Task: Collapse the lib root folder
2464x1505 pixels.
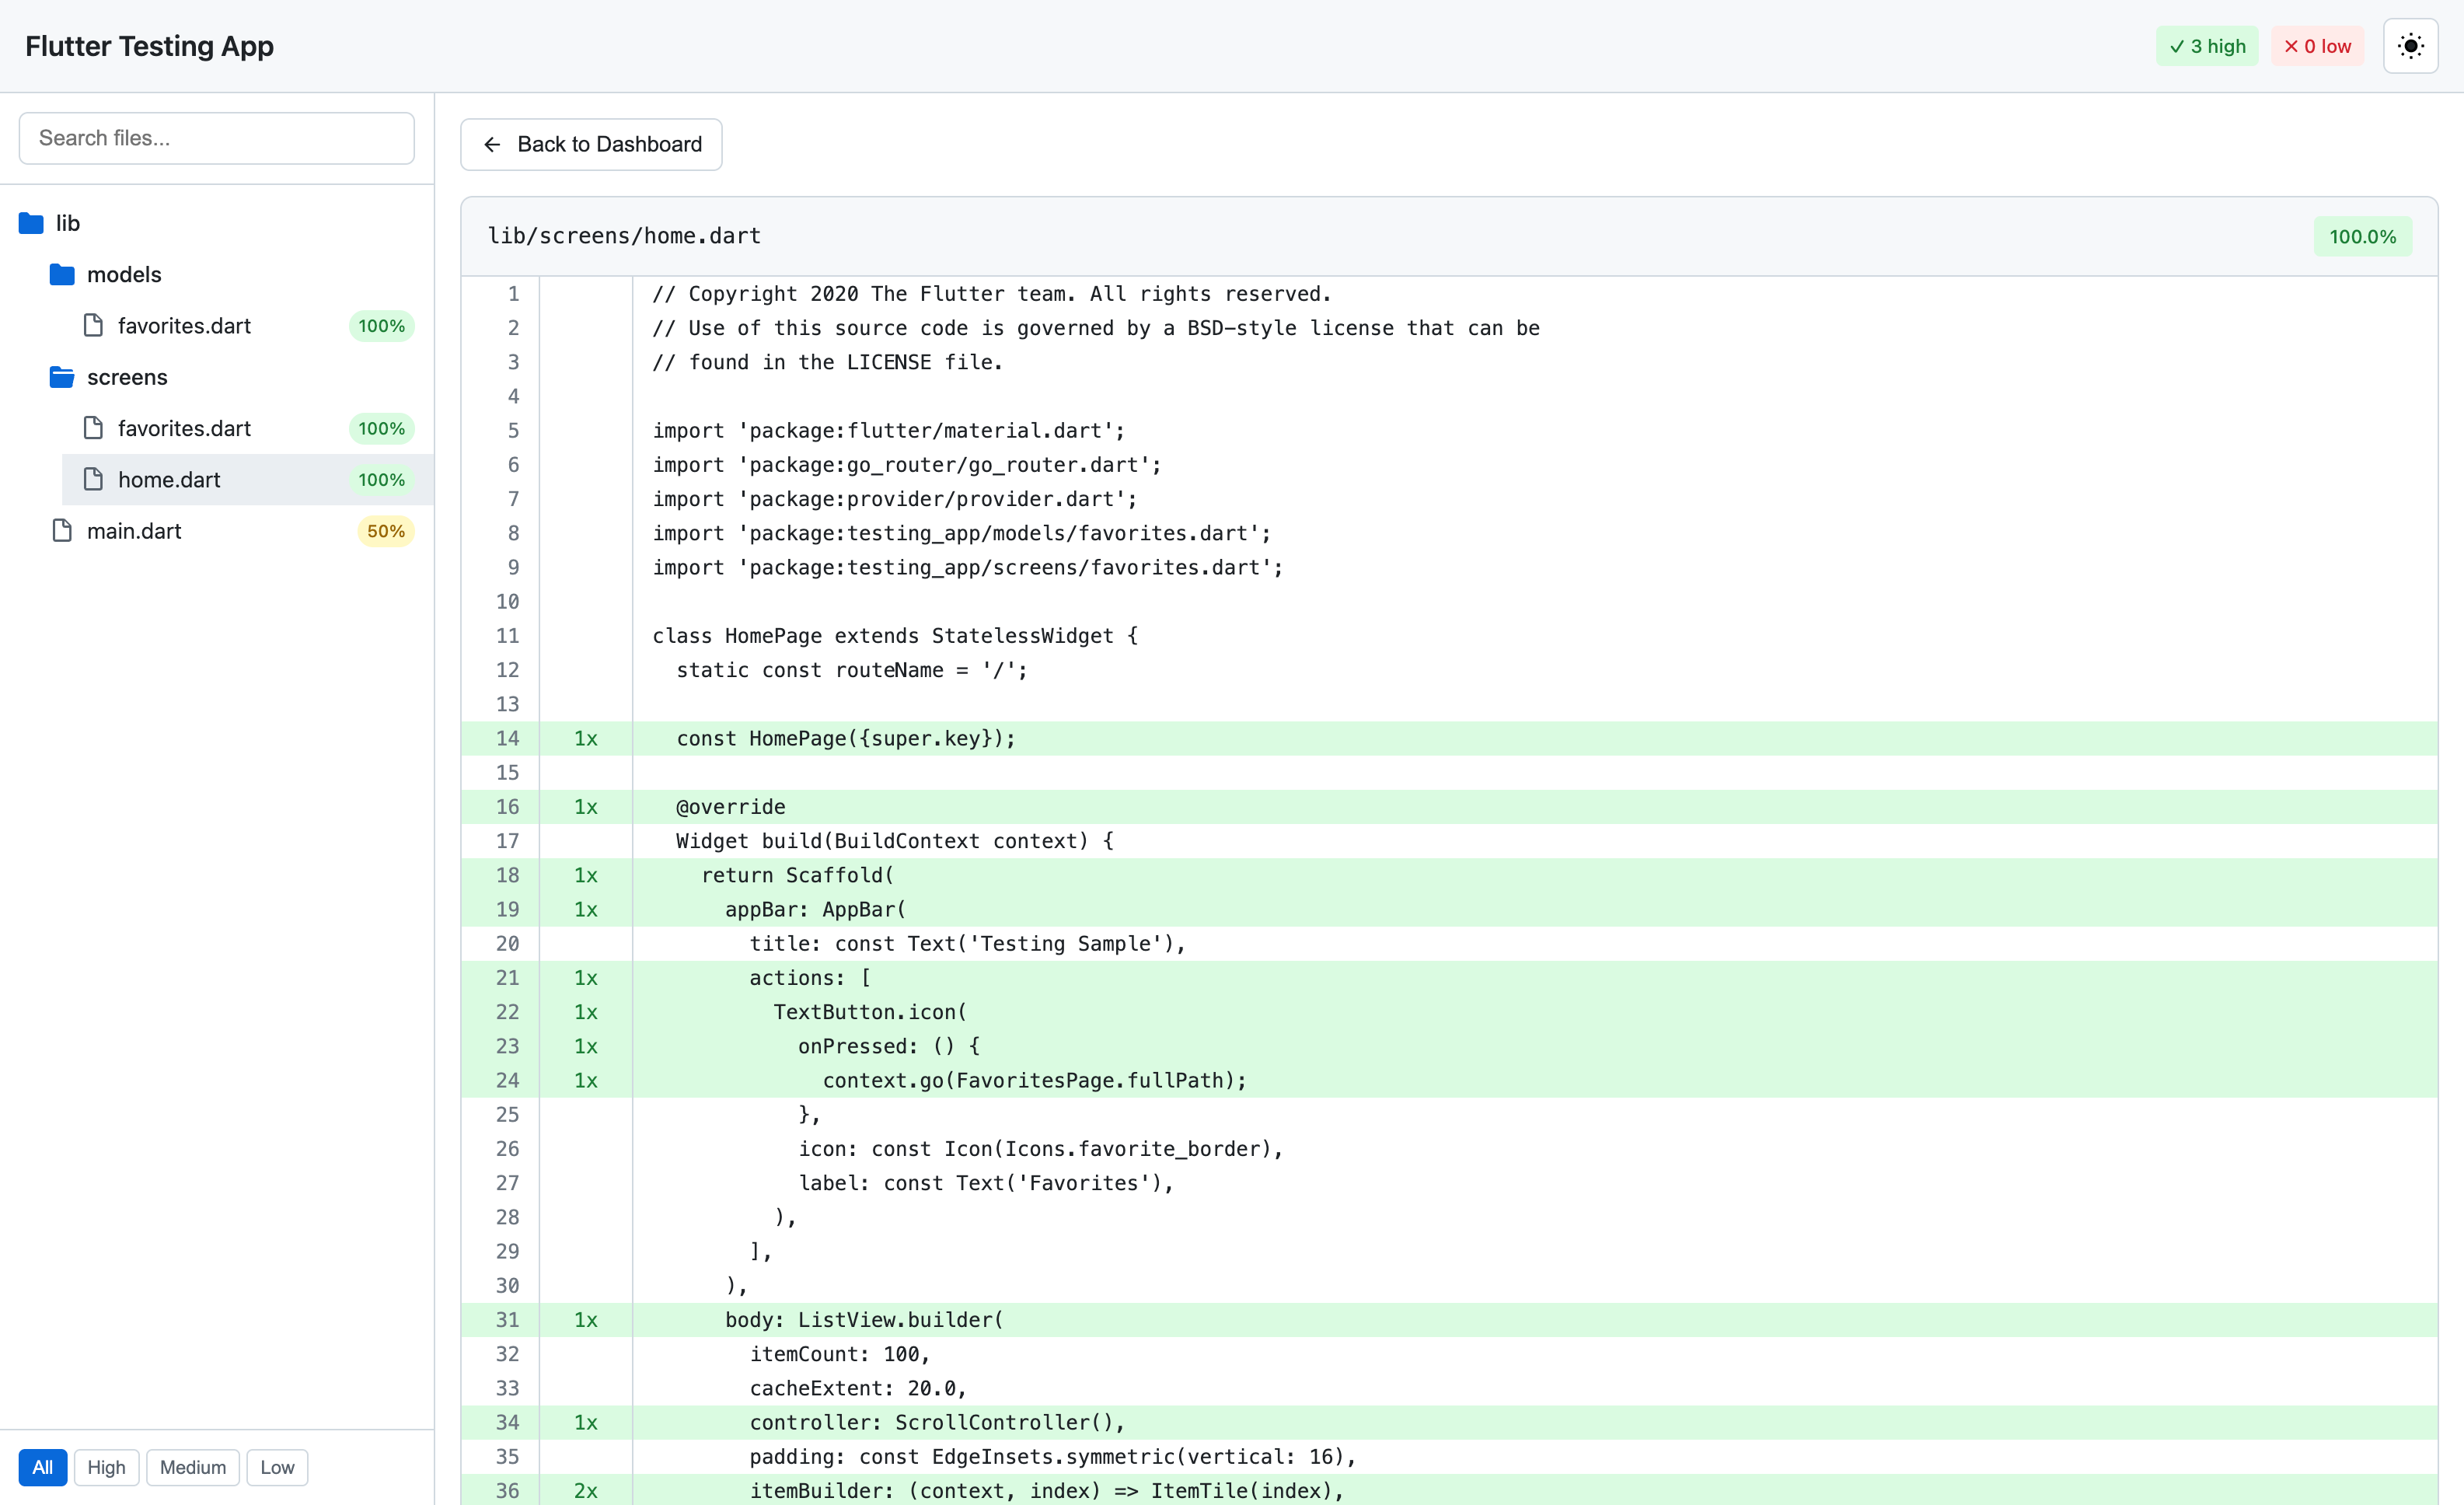Action: pos(68,223)
